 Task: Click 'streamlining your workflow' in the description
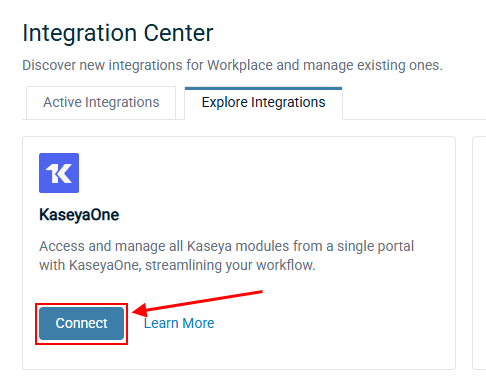[x=230, y=265]
